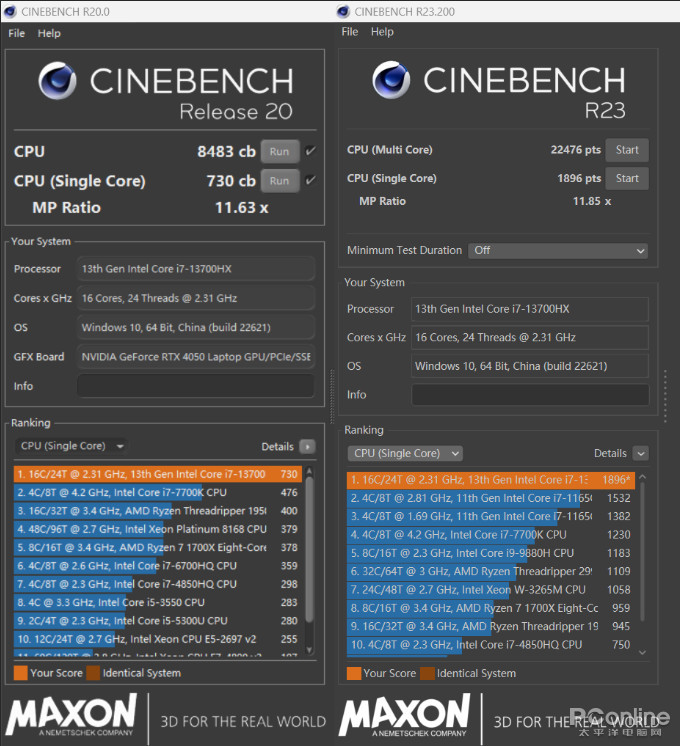680x746 pixels.
Task: Select R20 row Core i5-3550
Action: [x=158, y=602]
